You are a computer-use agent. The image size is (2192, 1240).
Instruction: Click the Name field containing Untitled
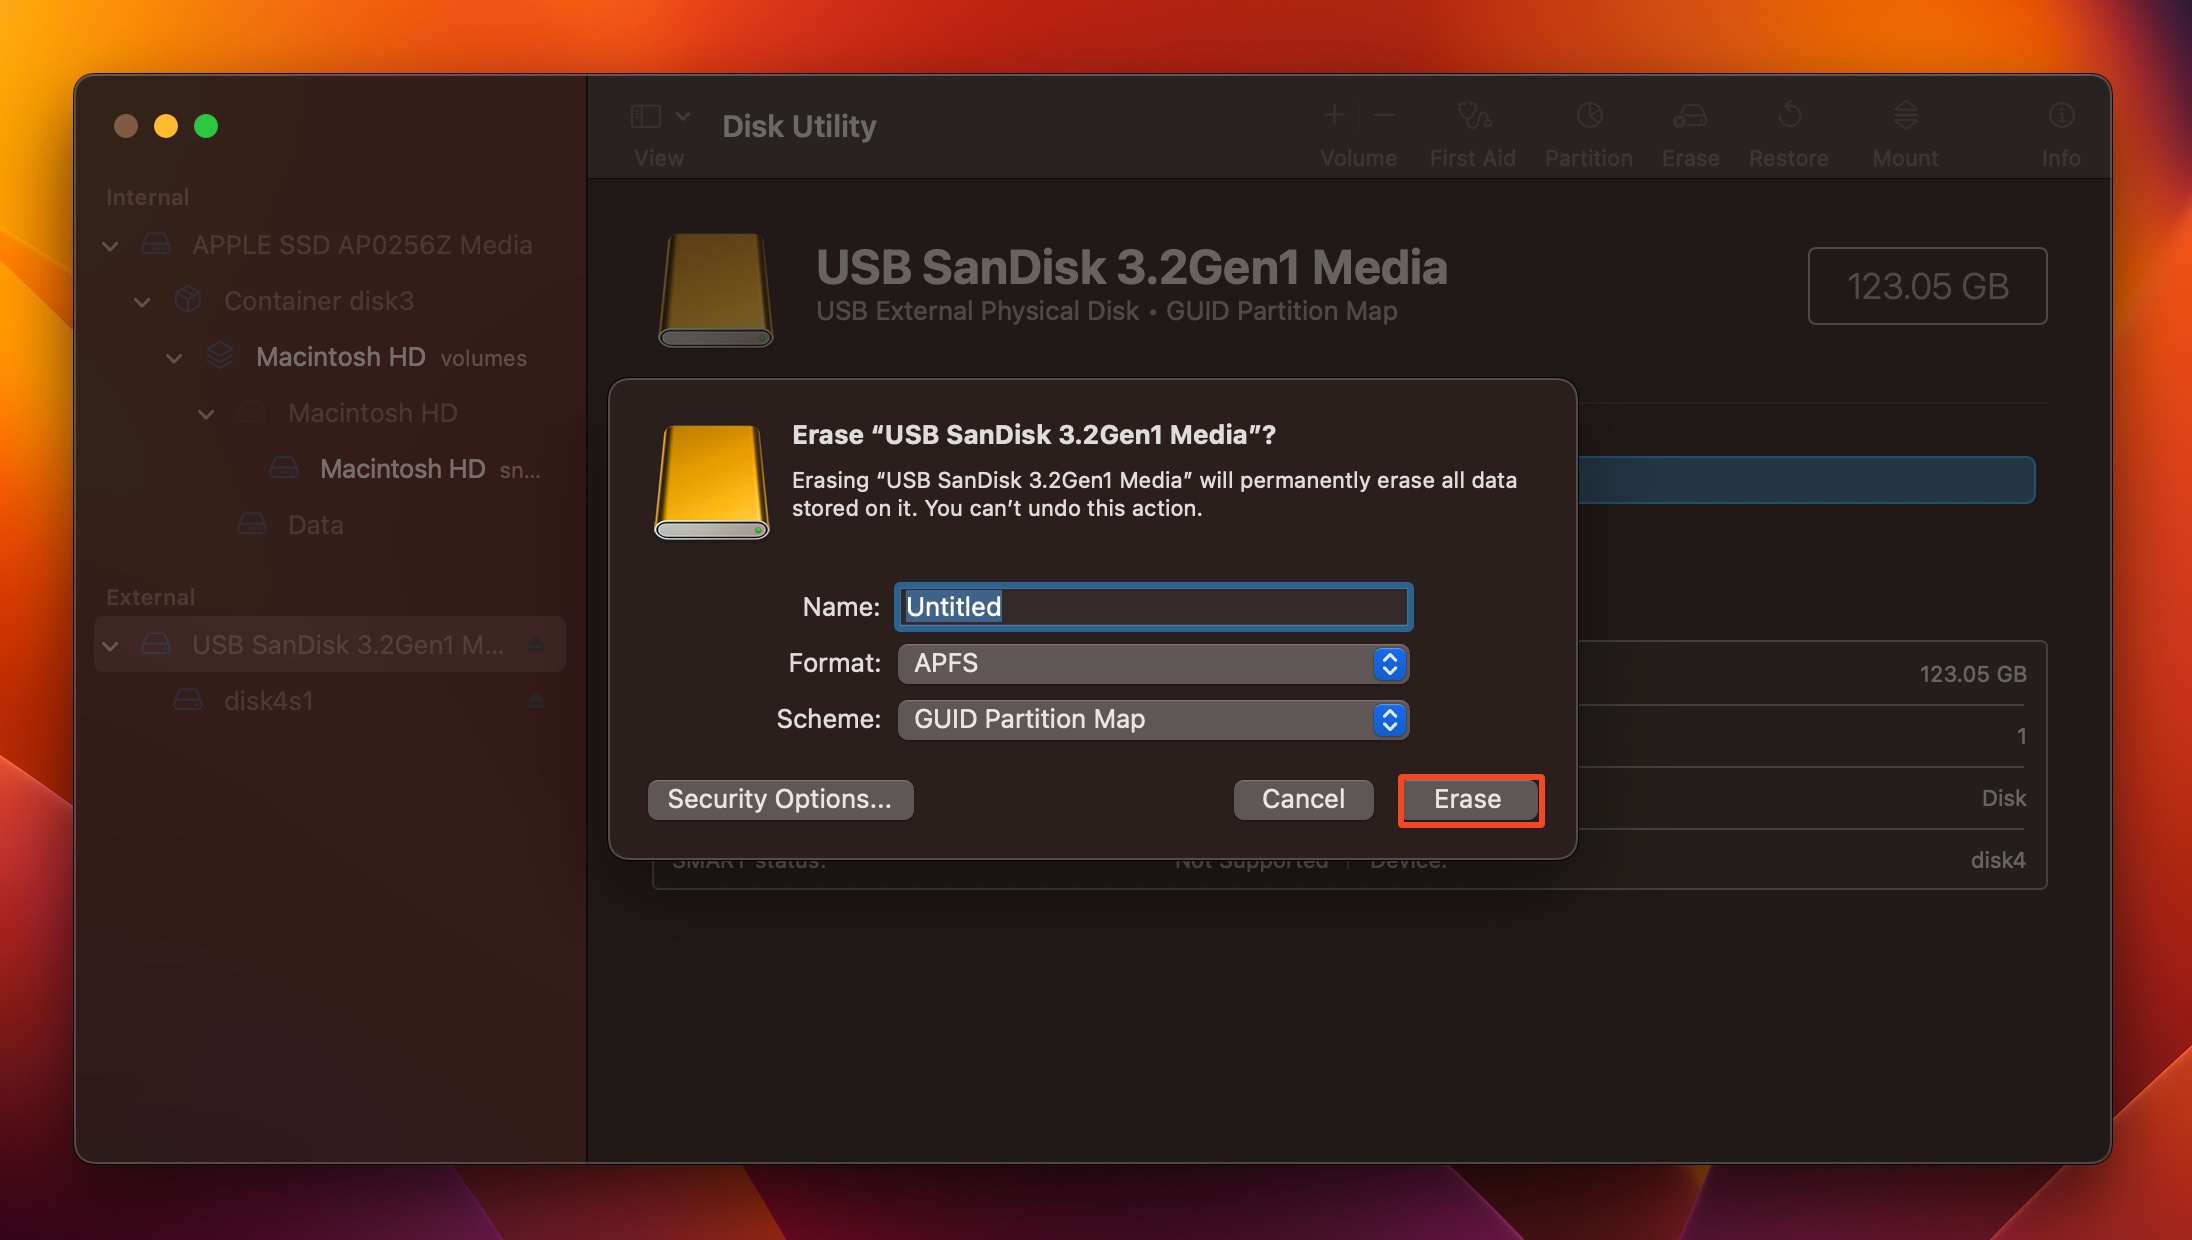tap(1153, 607)
